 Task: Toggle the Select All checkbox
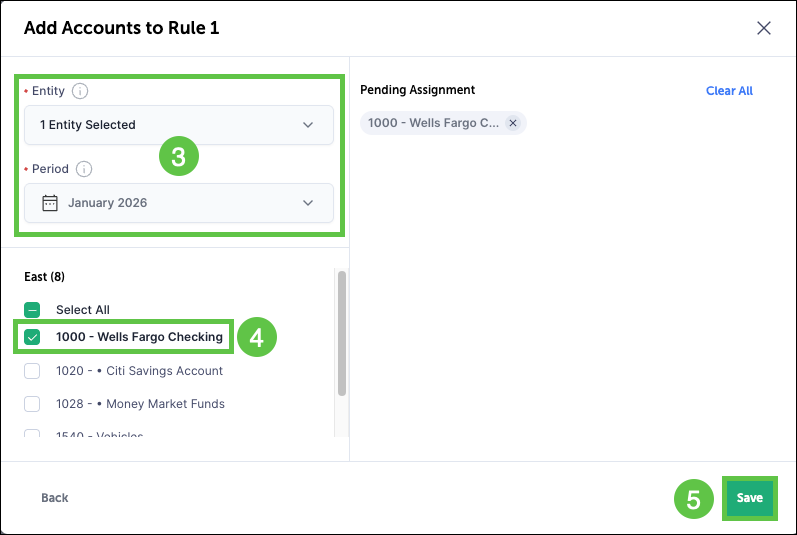coord(32,310)
